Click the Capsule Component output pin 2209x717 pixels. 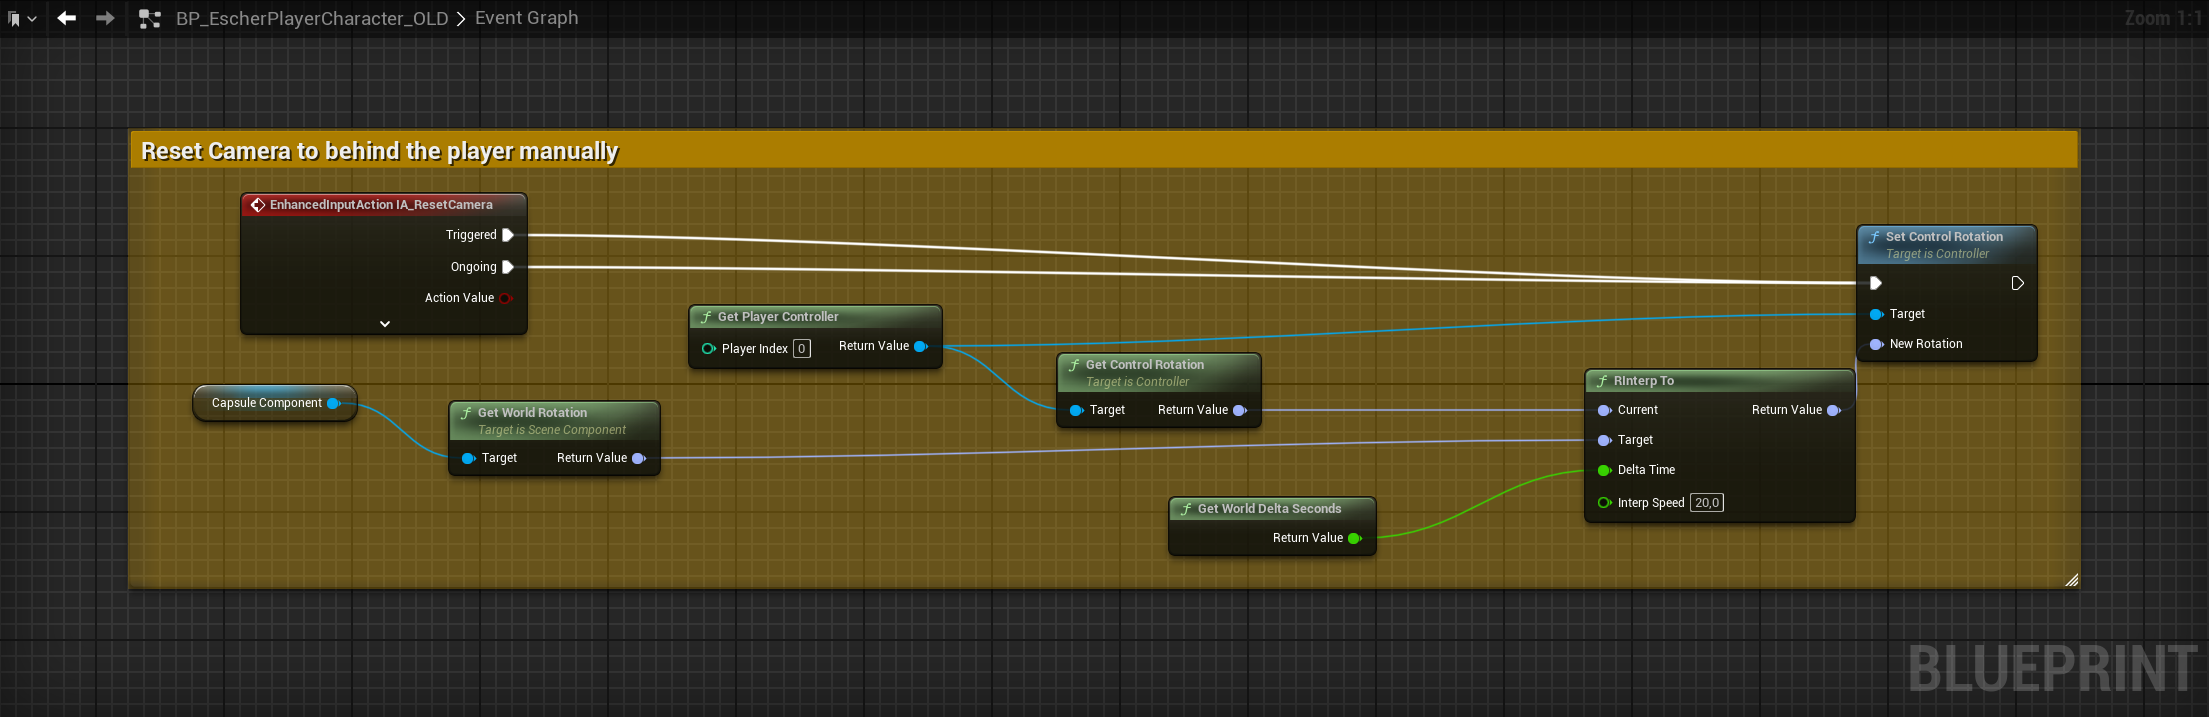pyautogui.click(x=334, y=403)
